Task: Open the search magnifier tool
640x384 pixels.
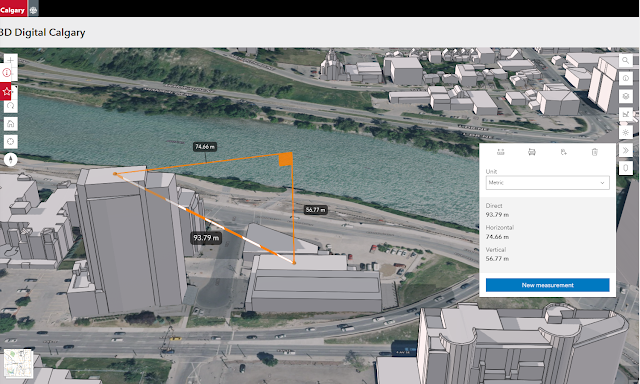Action: [626, 60]
